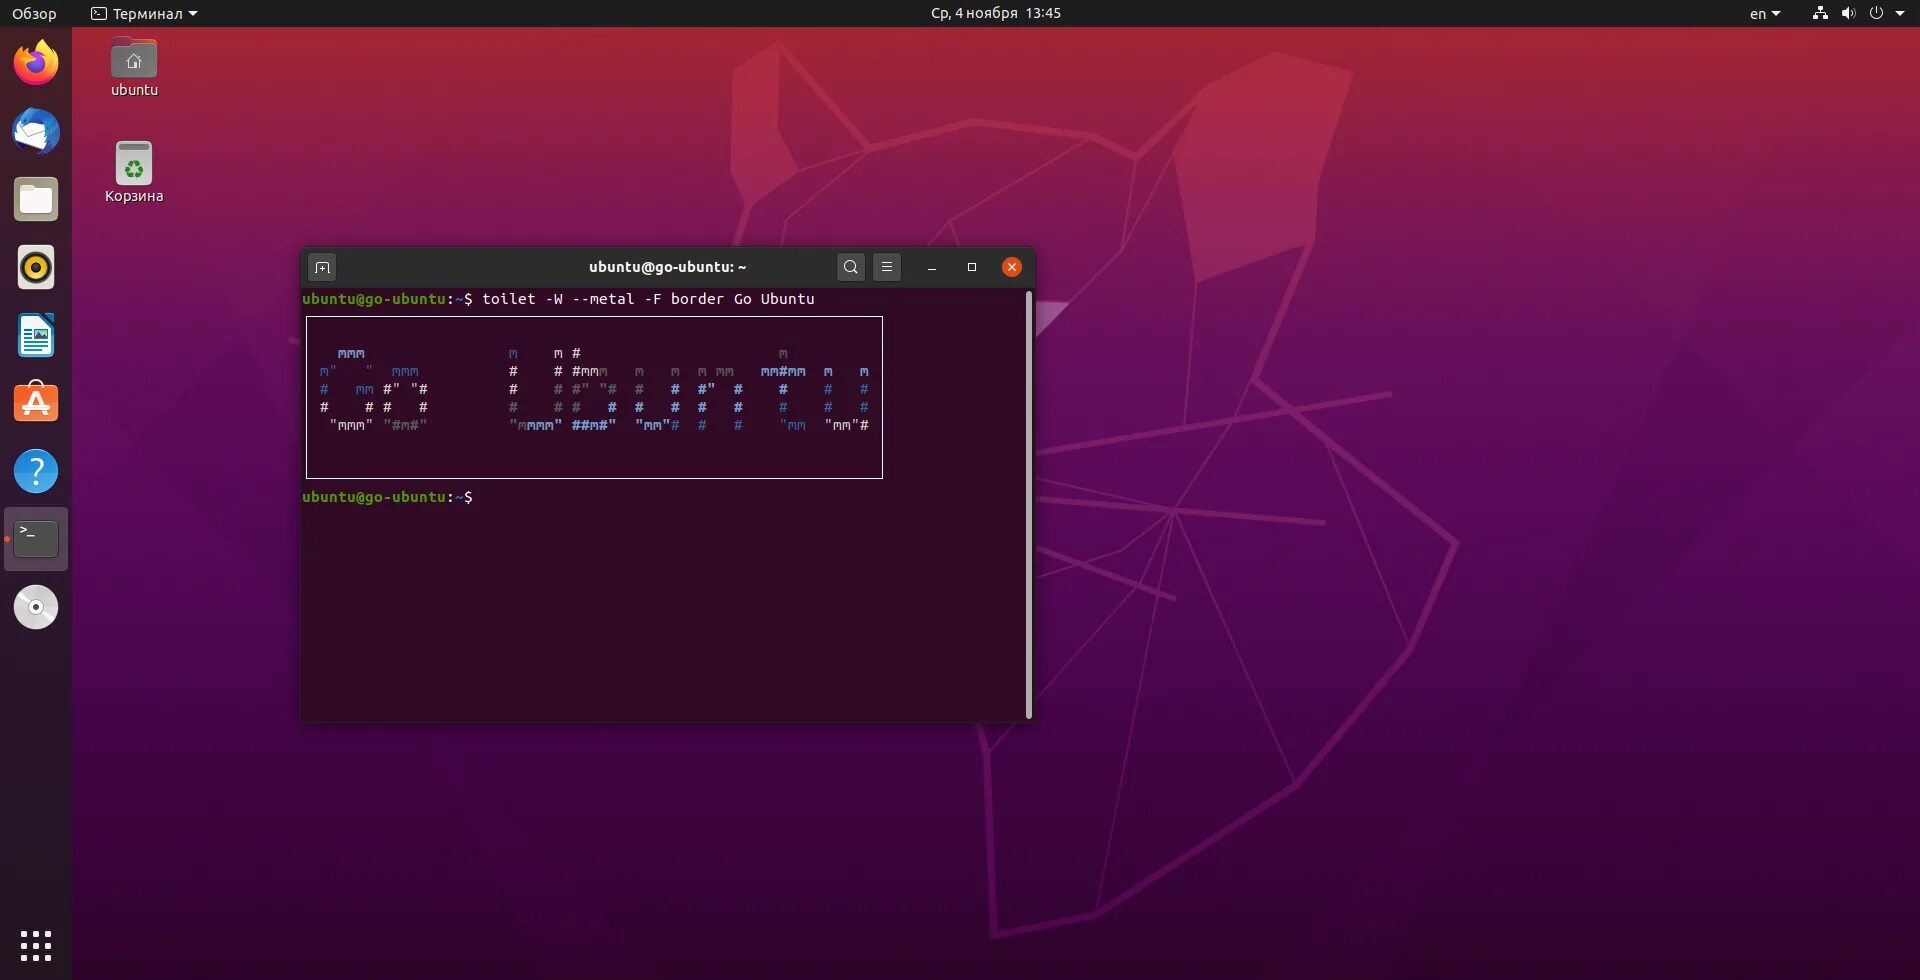Click the terminal title ubuntu@go-ubuntu: ~
This screenshot has width=1920, height=980.
tap(667, 267)
